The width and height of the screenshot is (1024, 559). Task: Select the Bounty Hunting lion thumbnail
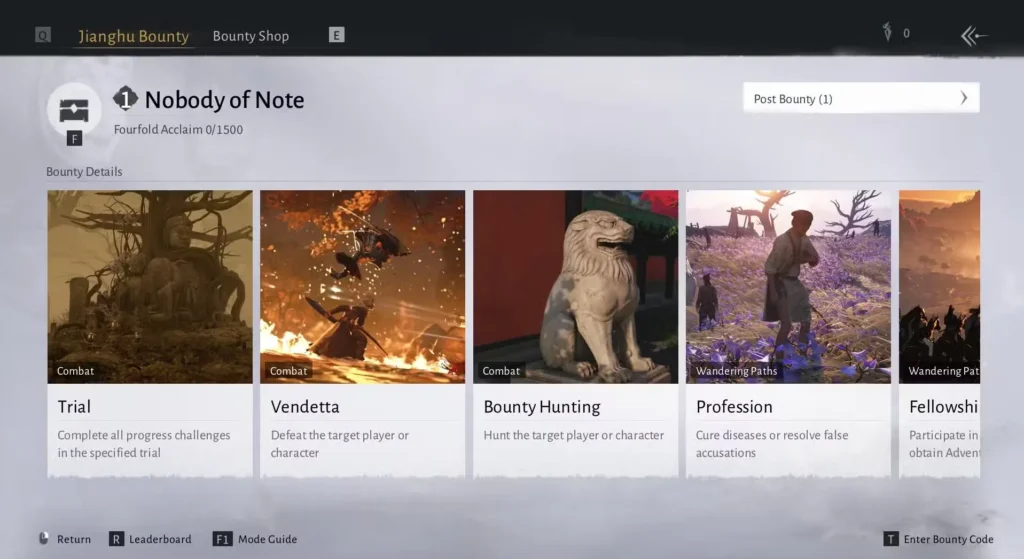coord(575,287)
